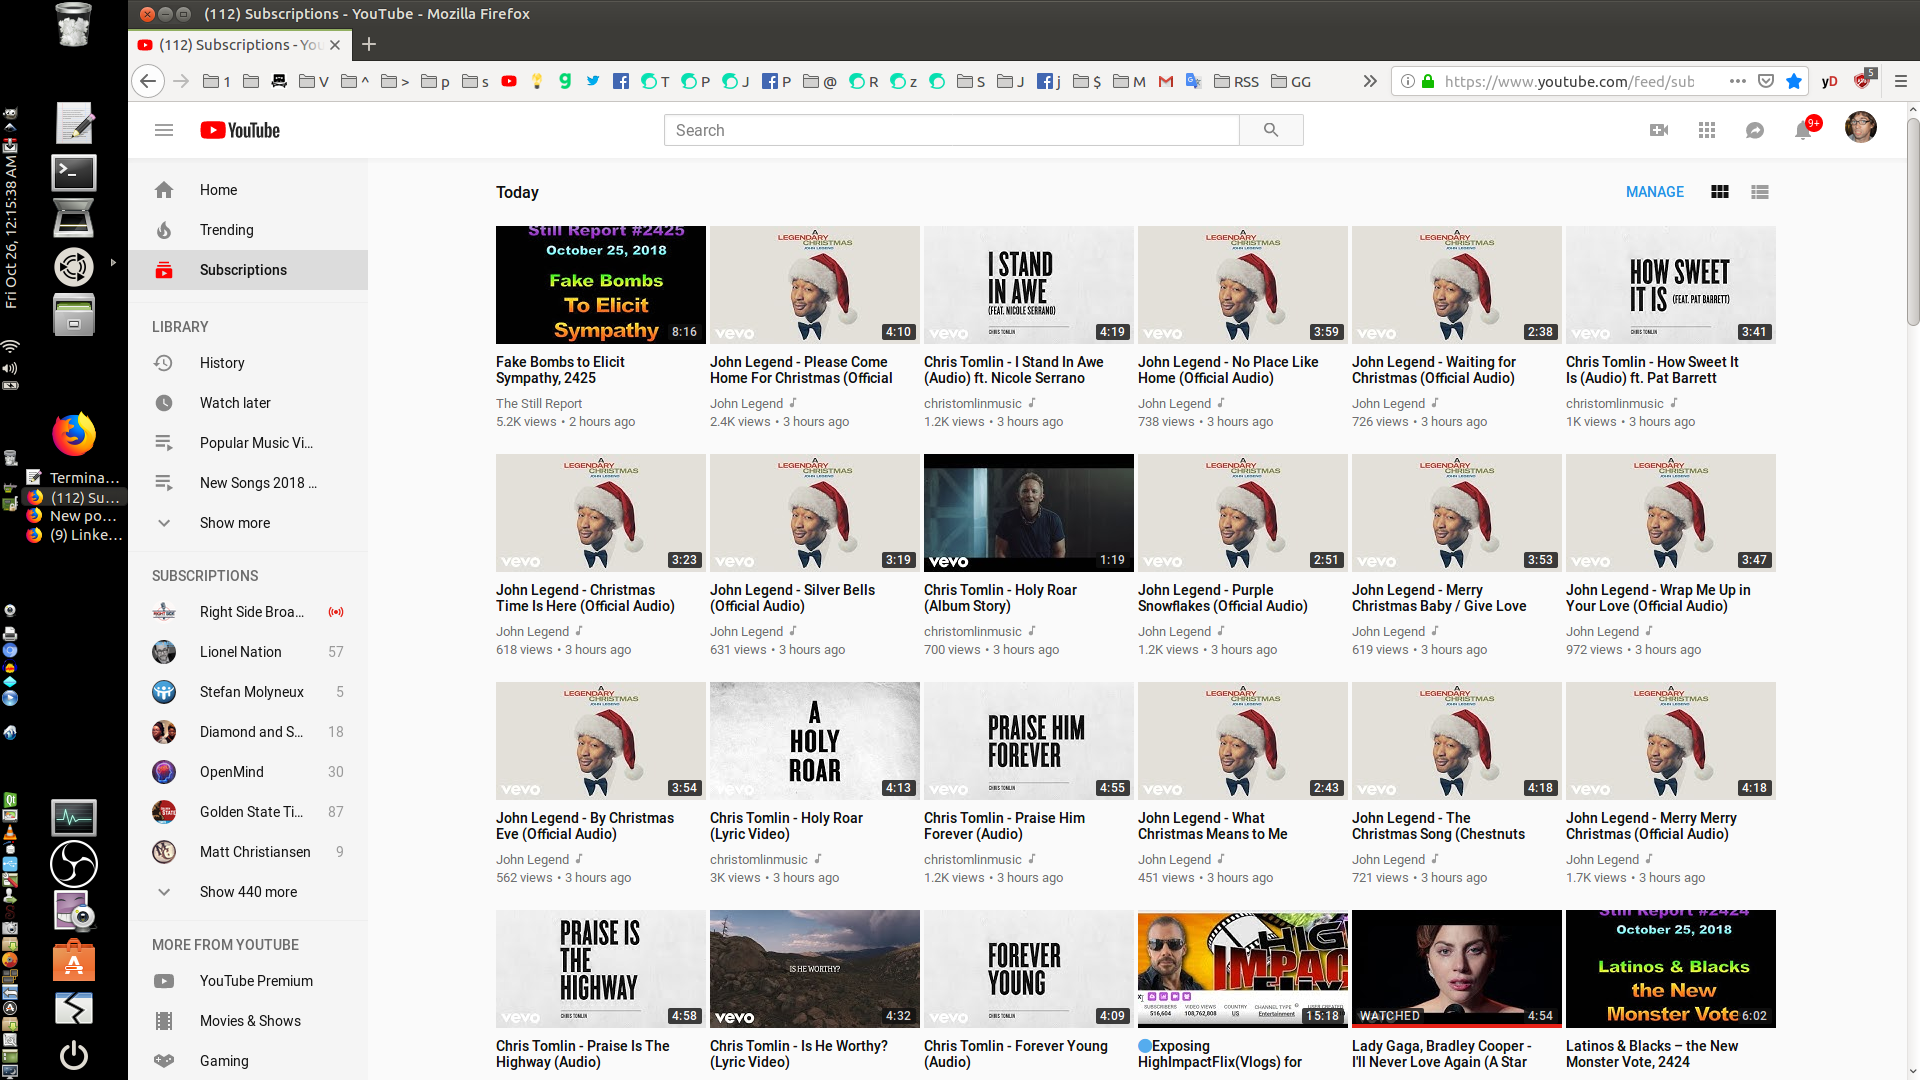The width and height of the screenshot is (1920, 1080).
Task: Open Popular Music Videos playlist
Action: 248,443
